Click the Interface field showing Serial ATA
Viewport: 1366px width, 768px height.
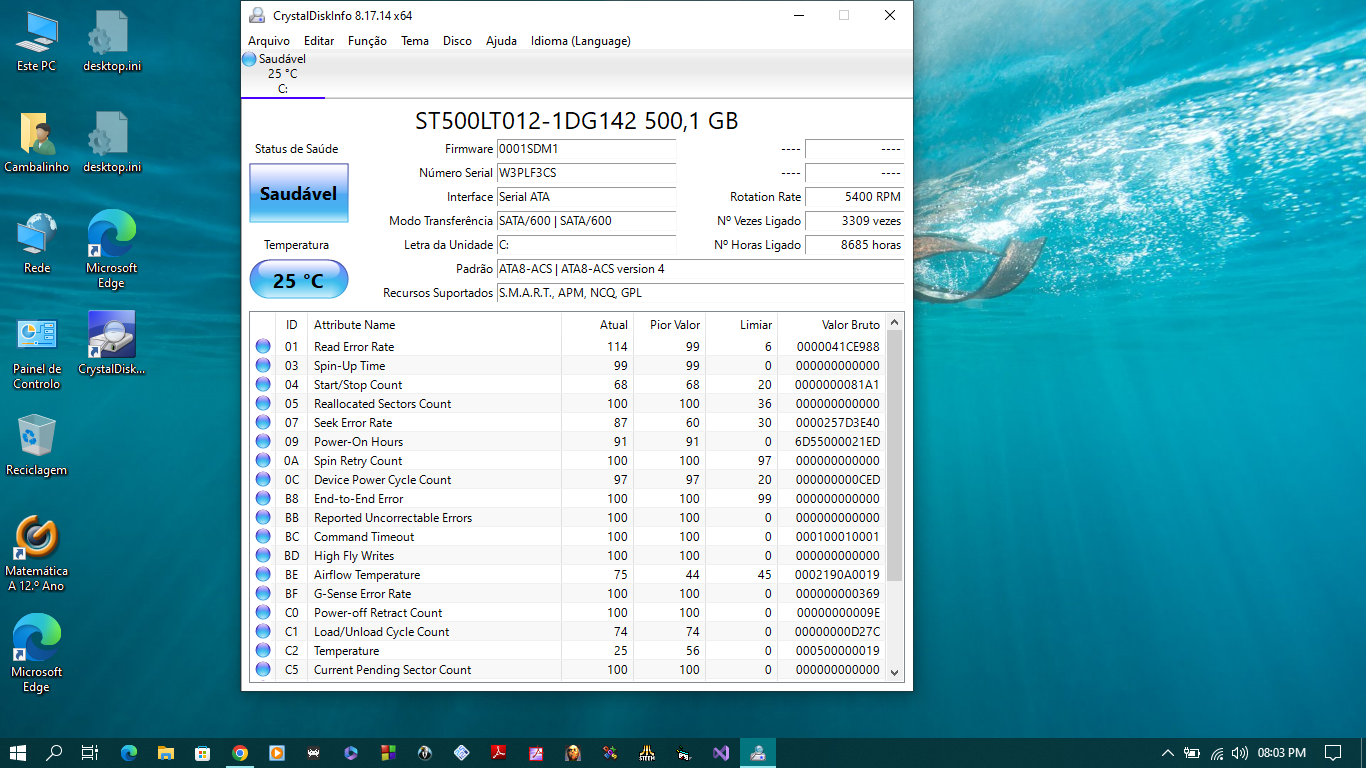[x=586, y=197]
